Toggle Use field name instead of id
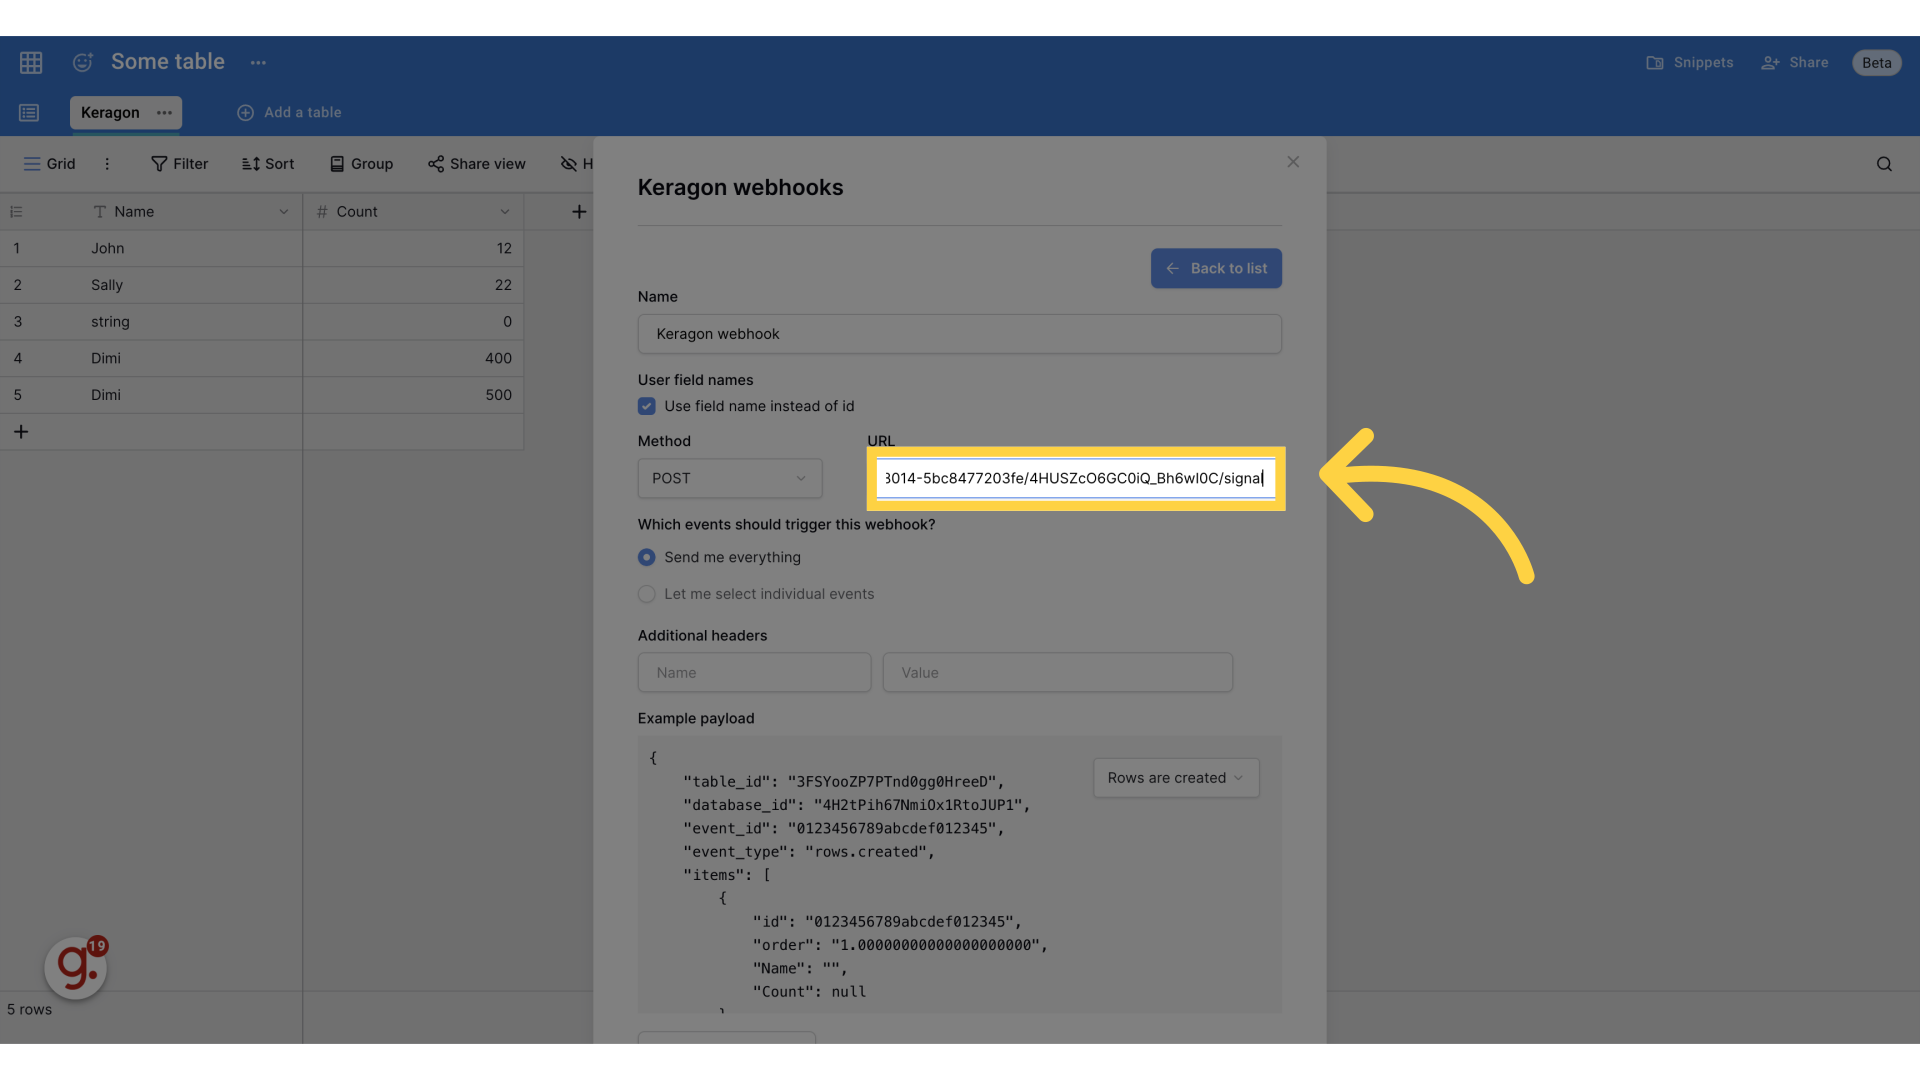Screen dimensions: 1920x1080 pyautogui.click(x=647, y=406)
